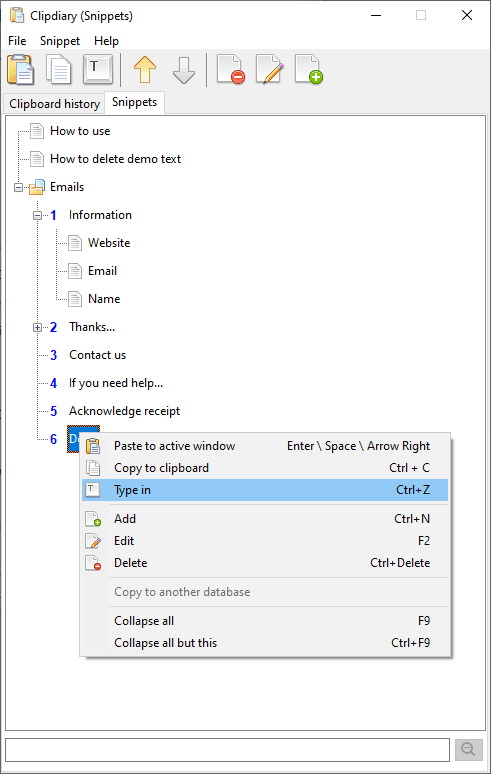Select the How to use snippet

(x=80, y=131)
